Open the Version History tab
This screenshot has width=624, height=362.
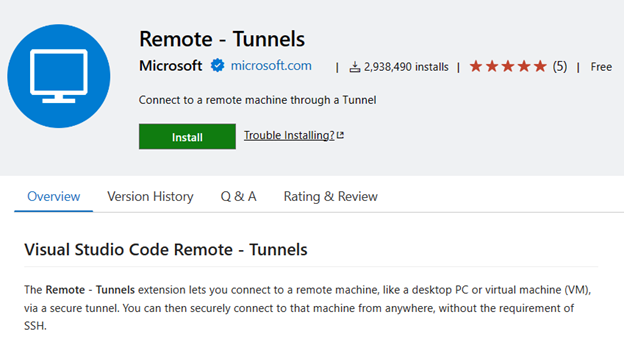coord(150,197)
